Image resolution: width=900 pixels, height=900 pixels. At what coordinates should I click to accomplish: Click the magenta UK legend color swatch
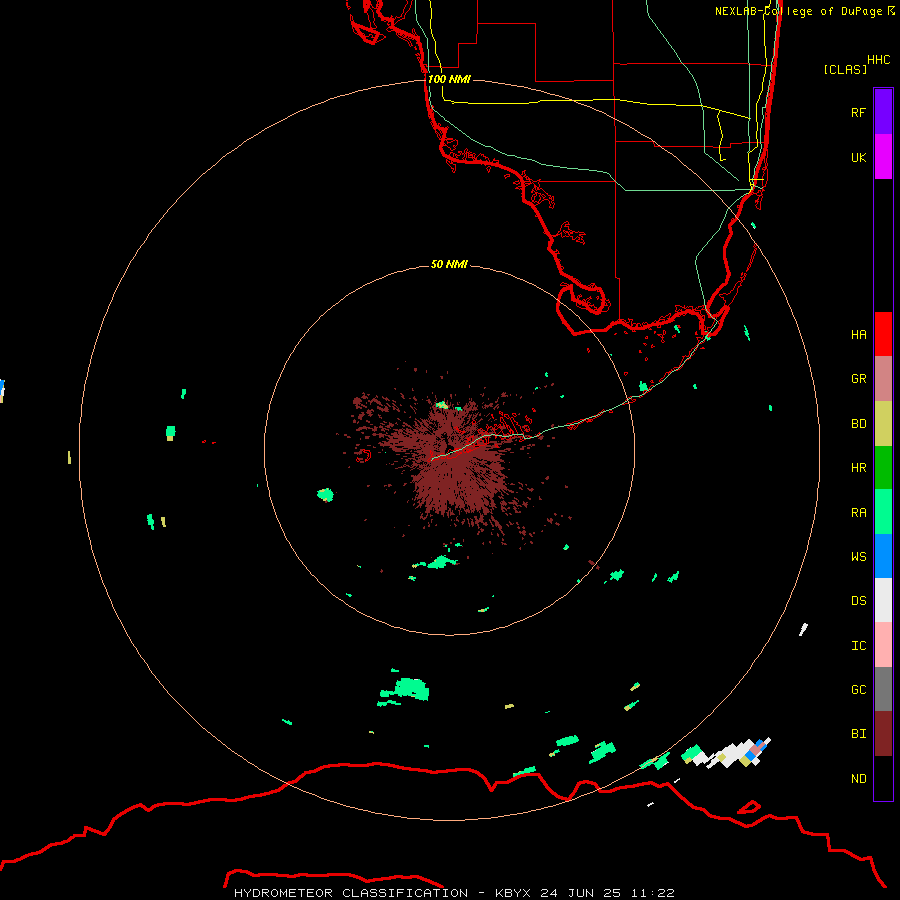pos(883,157)
